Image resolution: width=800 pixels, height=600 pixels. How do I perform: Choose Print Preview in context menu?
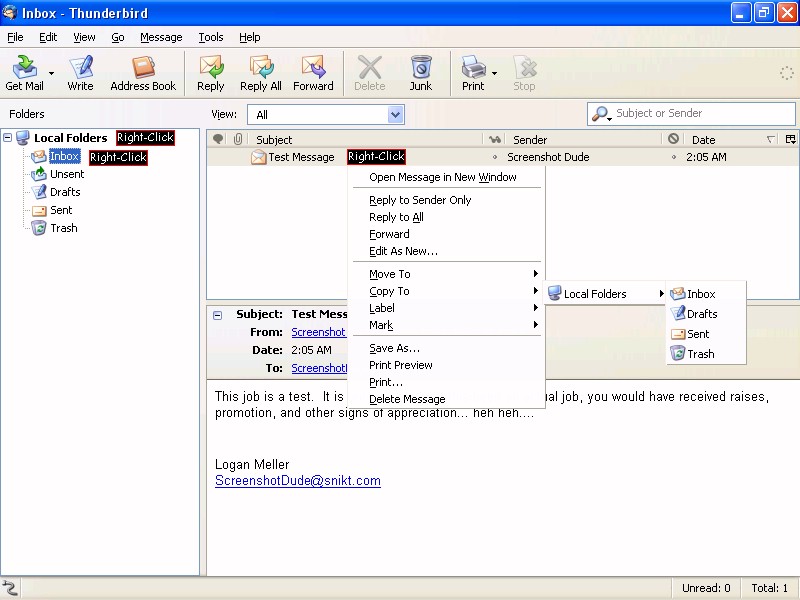point(446,365)
